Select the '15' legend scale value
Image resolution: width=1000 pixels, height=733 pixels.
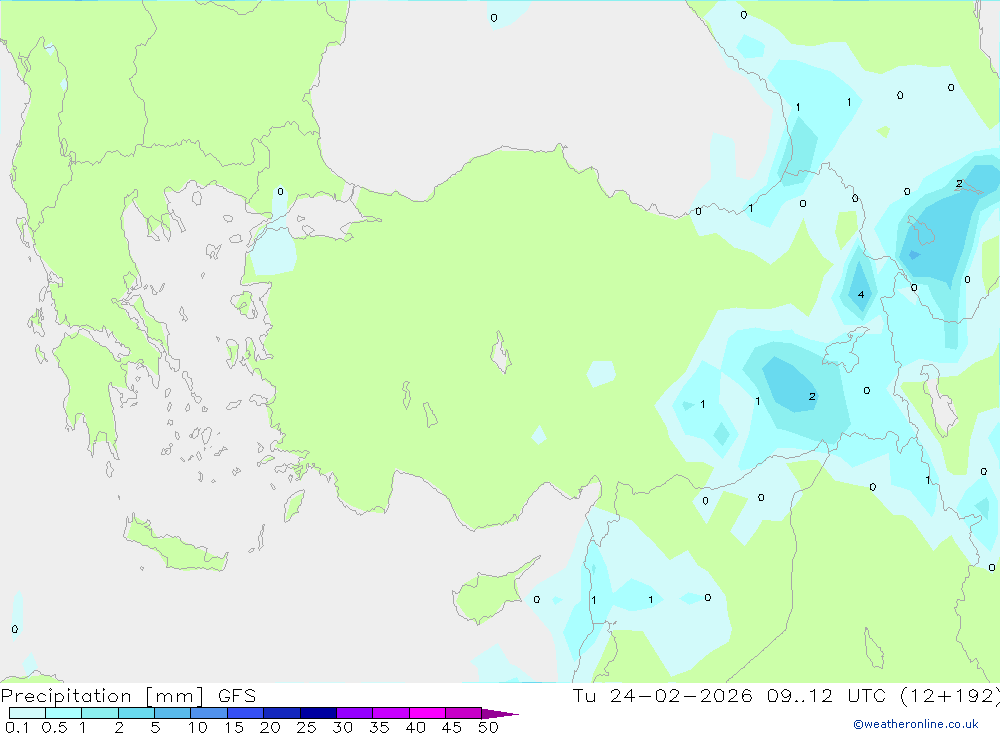(x=234, y=727)
